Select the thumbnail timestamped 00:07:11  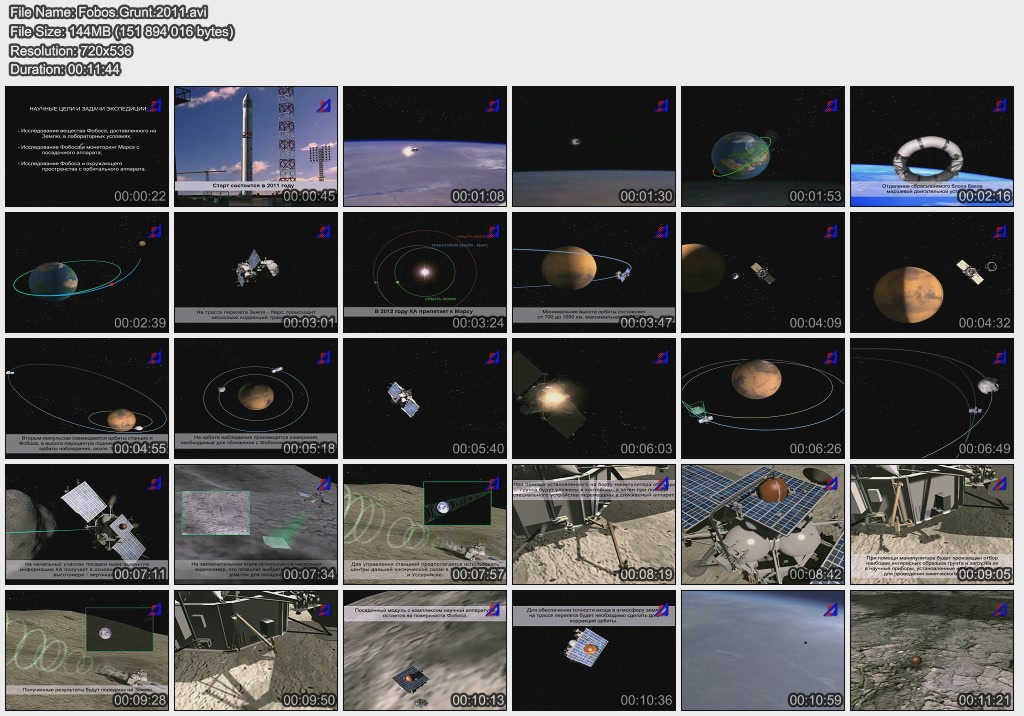87,524
